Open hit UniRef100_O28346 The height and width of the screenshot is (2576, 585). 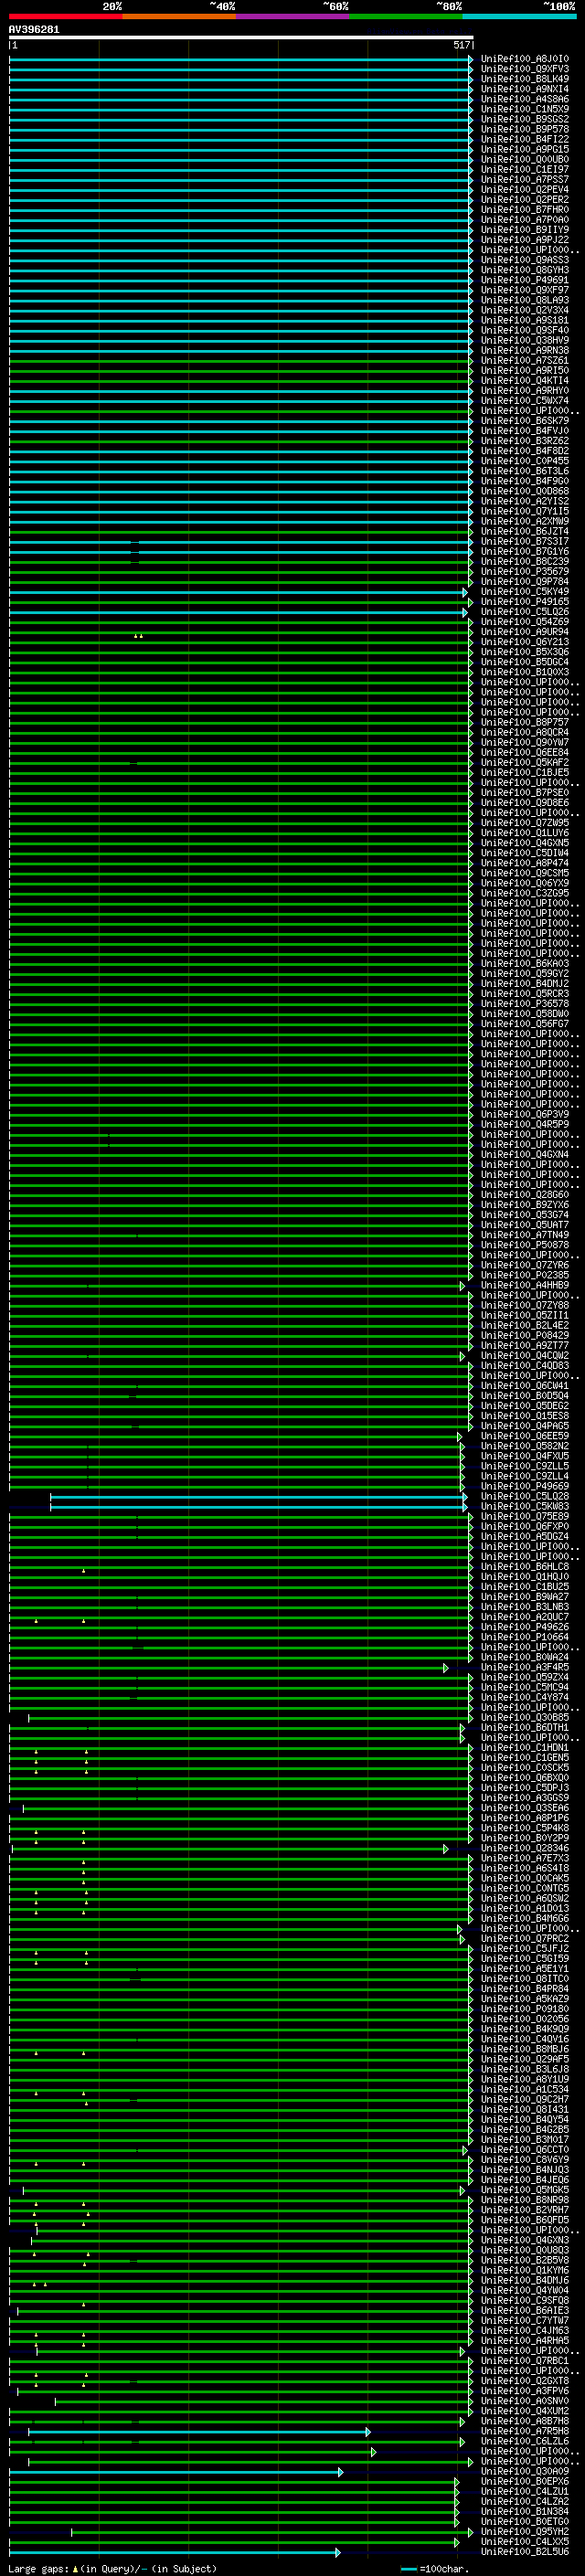click(x=525, y=1848)
